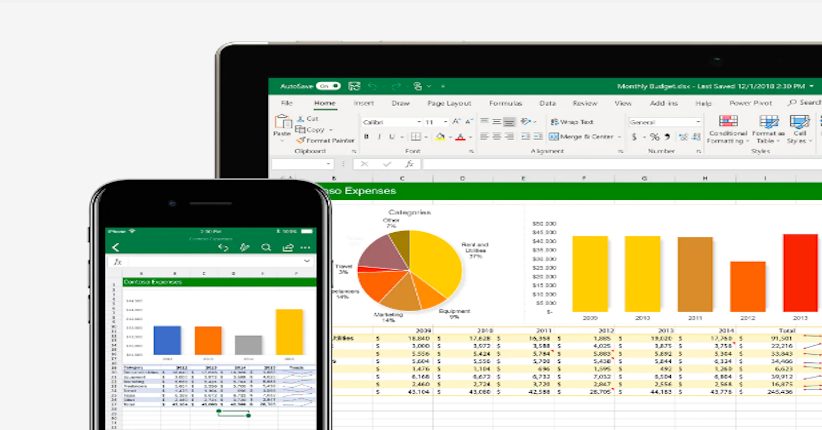Click the Center alignment icon
Image resolution: width=822 pixels, height=430 pixels.
[x=496, y=137]
